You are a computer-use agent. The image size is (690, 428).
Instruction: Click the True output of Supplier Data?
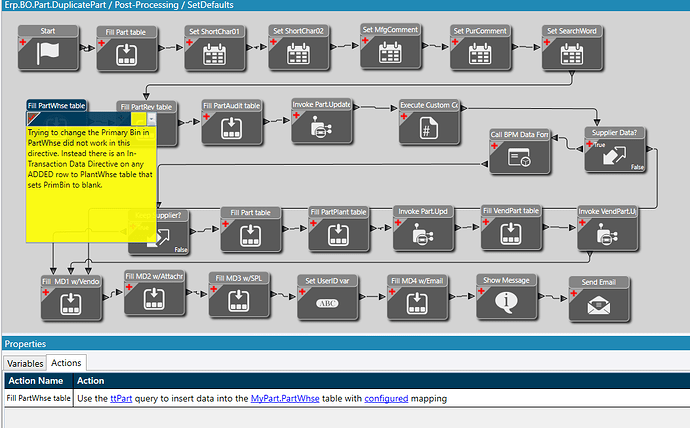coord(599,145)
